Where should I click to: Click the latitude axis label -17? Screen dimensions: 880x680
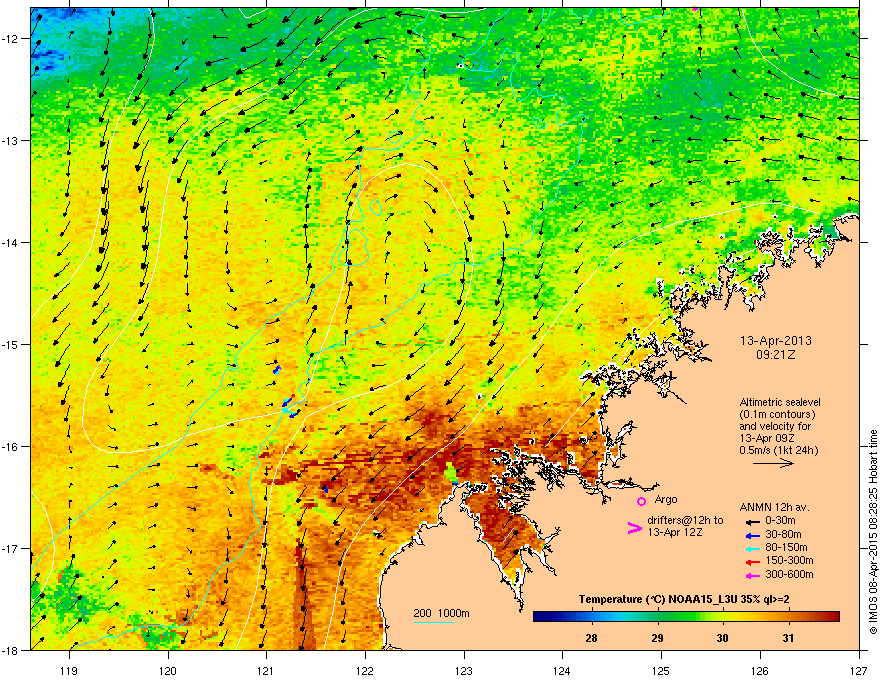[x=10, y=548]
